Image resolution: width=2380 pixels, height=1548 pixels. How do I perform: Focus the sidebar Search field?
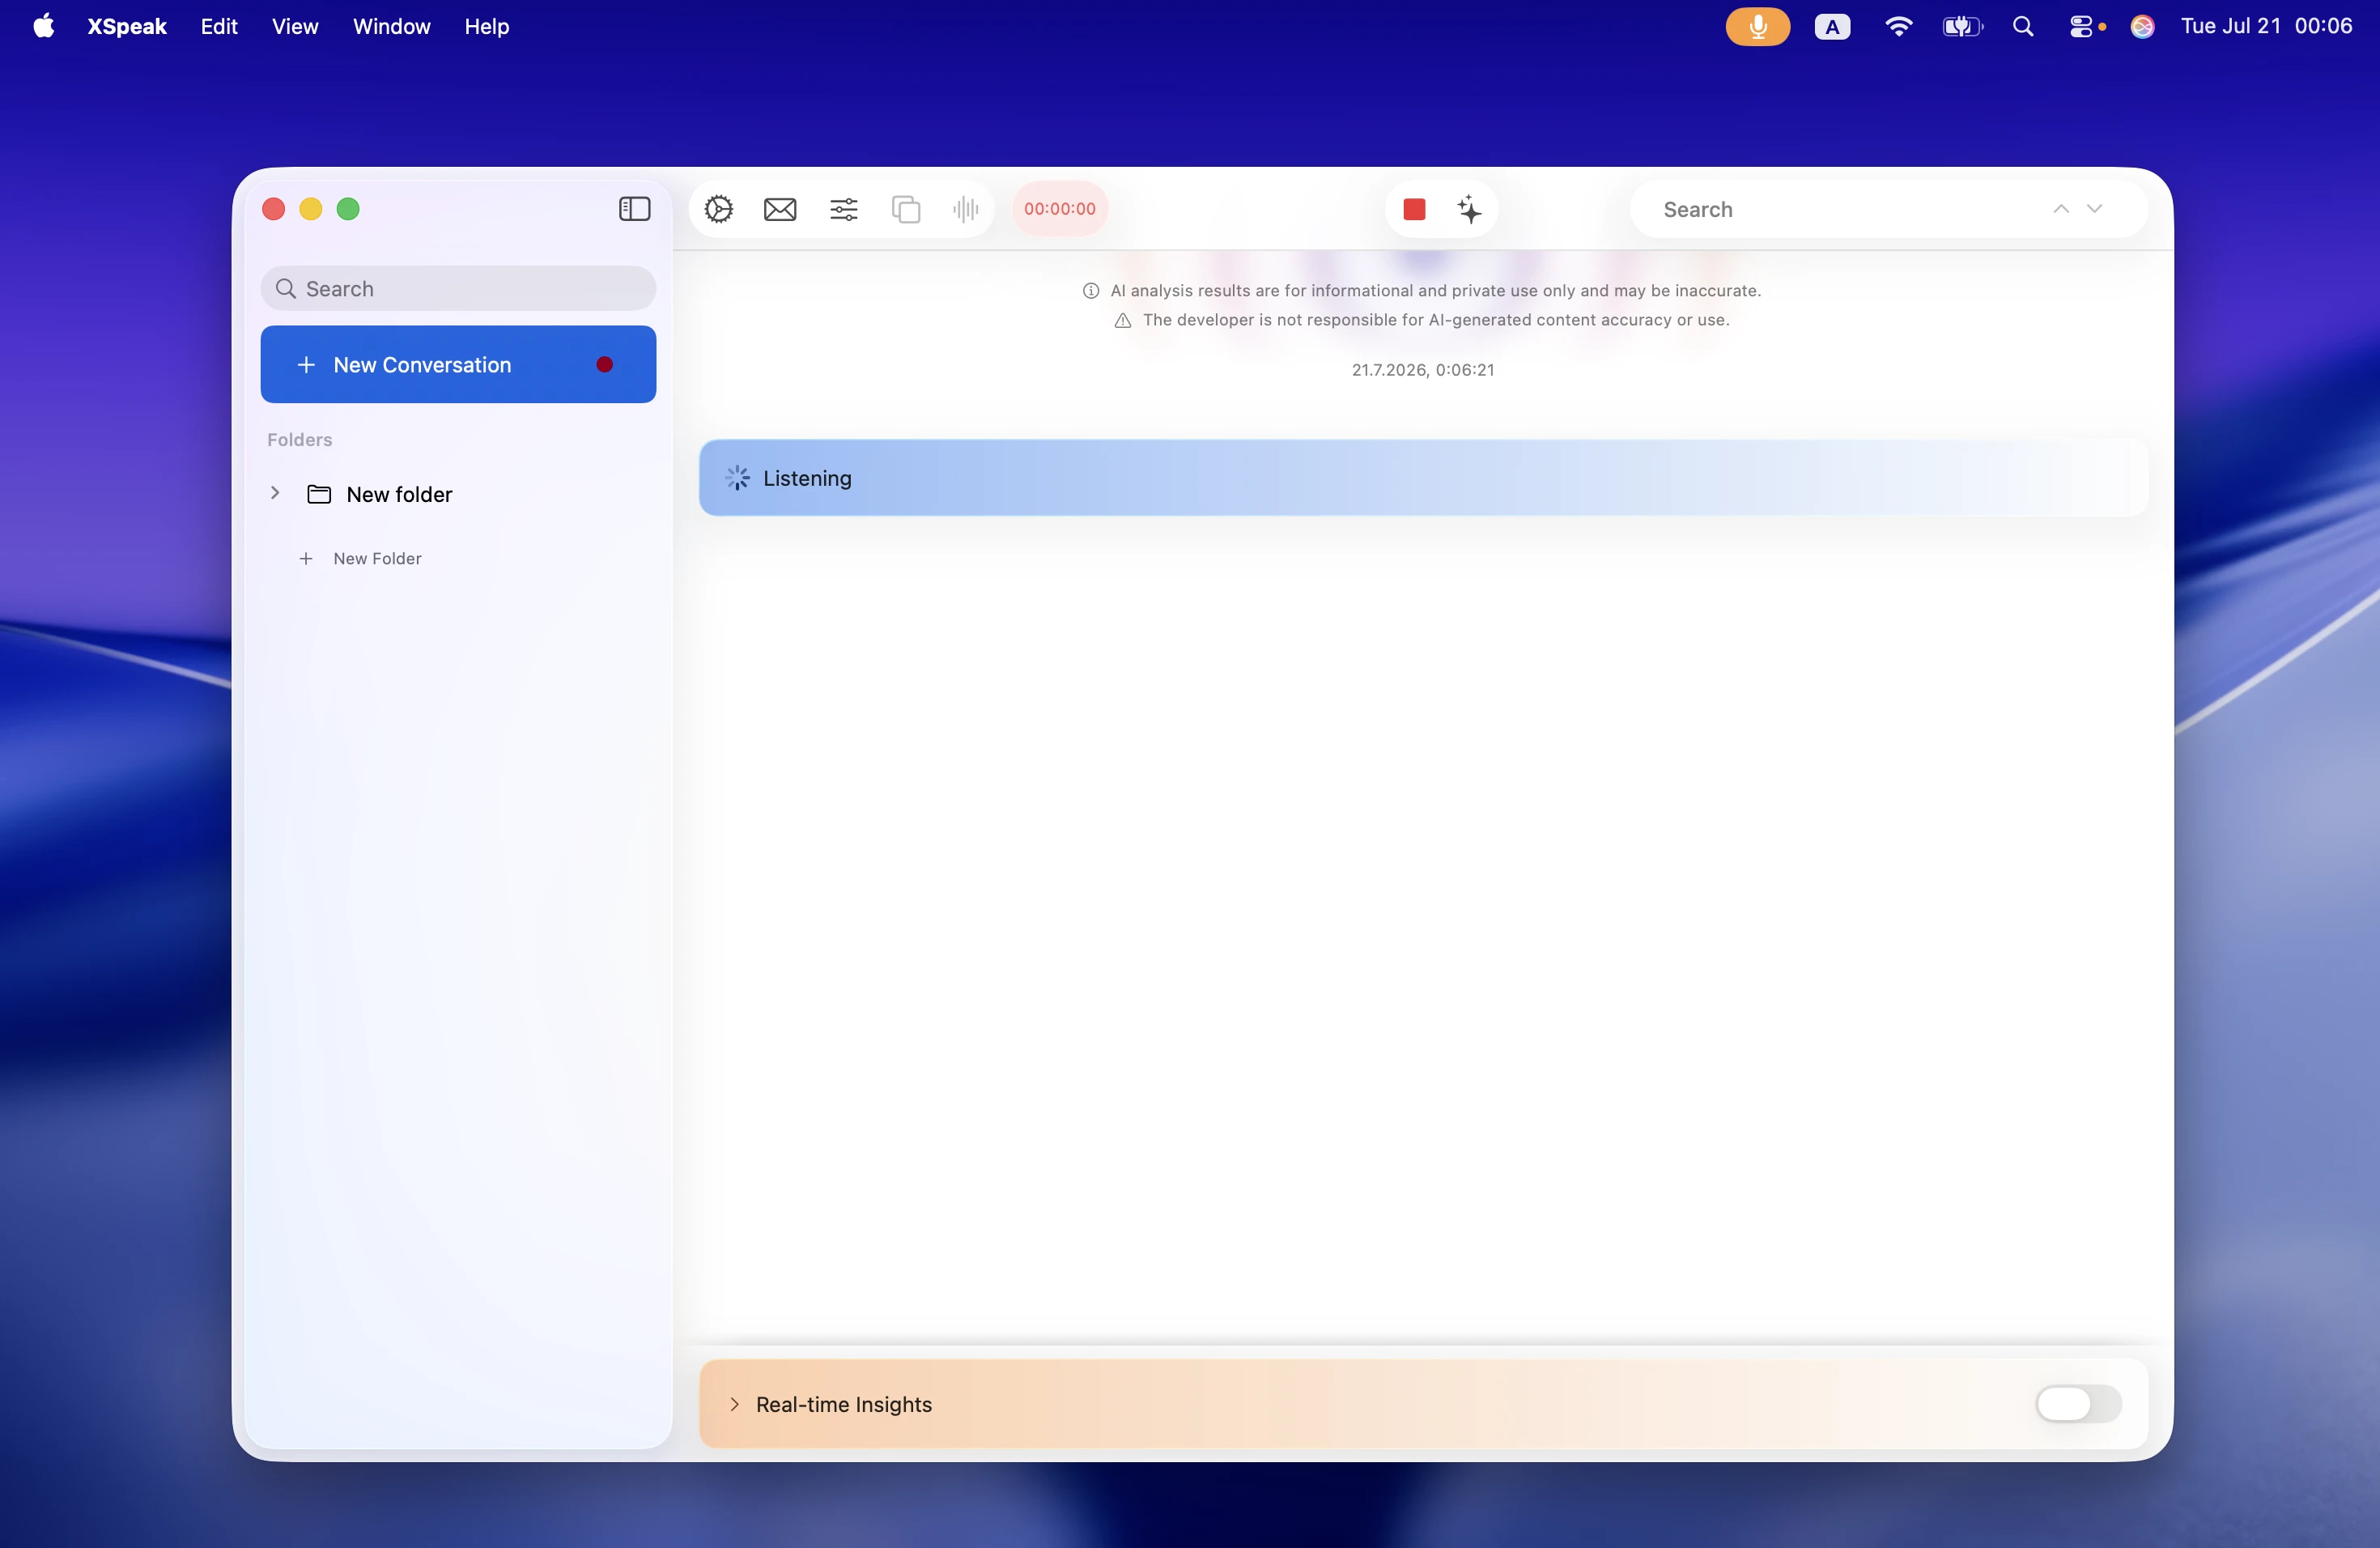[458, 289]
